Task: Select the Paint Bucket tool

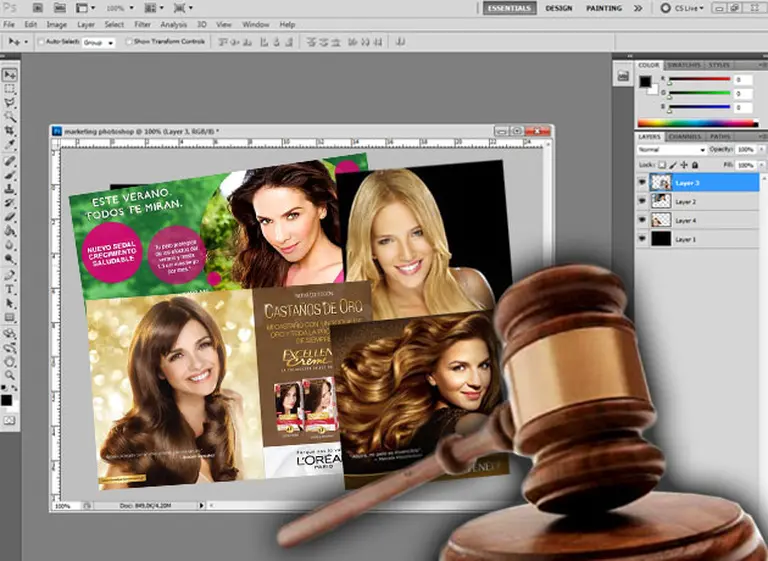Action: (10, 231)
